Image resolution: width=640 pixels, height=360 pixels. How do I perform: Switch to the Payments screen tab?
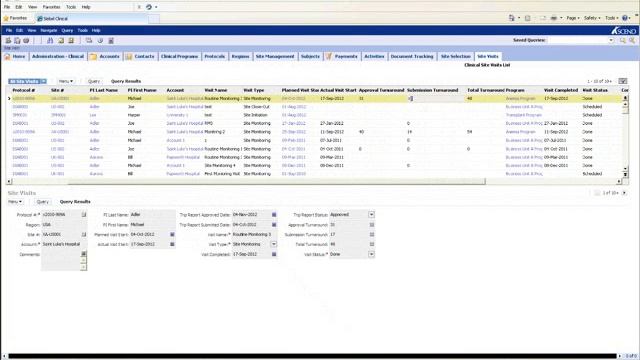342,56
